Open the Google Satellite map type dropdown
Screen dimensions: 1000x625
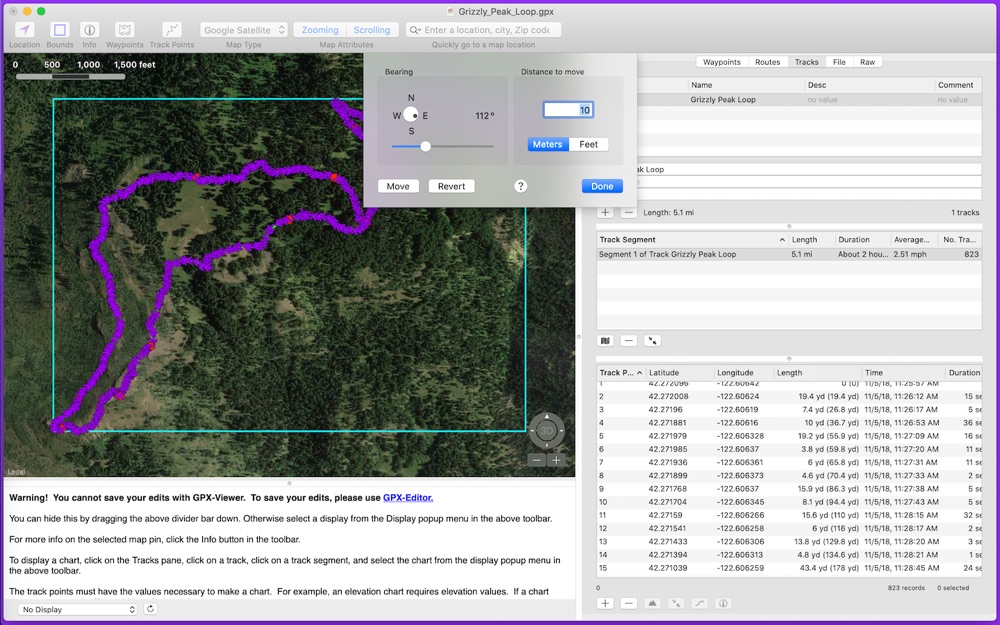coord(245,30)
